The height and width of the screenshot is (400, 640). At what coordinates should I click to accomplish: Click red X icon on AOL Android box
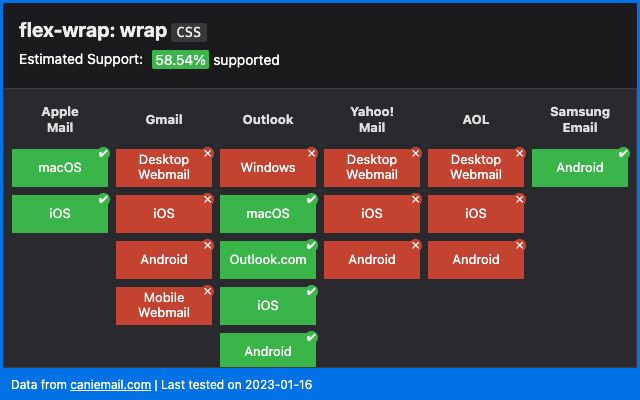coord(519,245)
